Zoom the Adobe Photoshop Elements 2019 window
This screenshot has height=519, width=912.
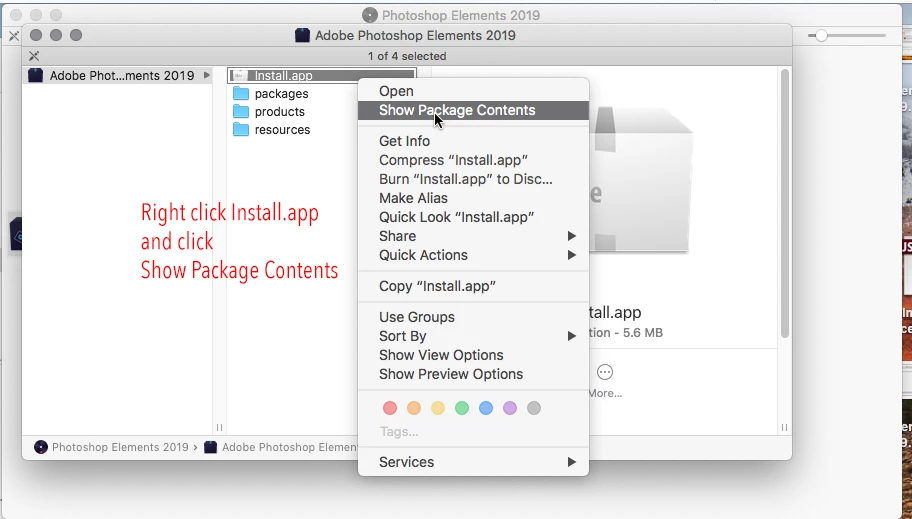click(76, 35)
